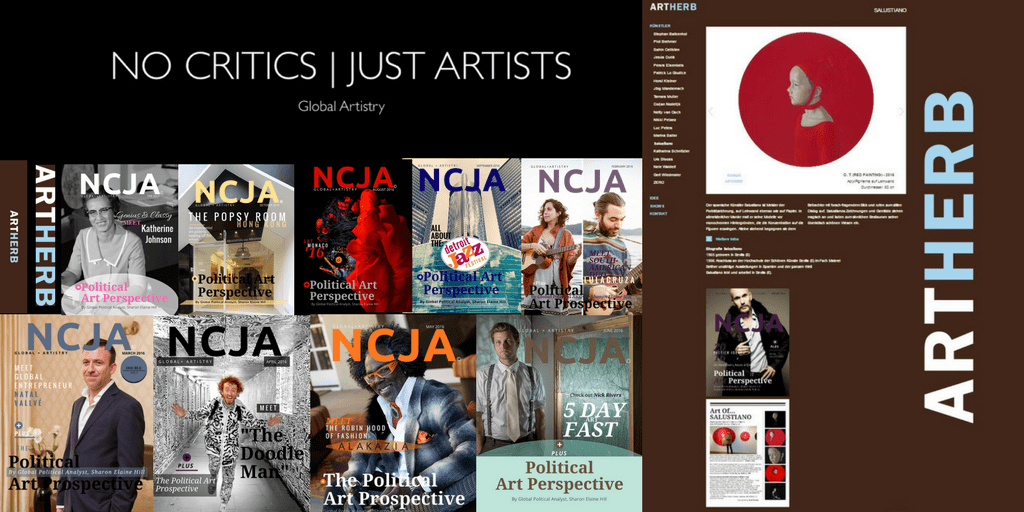Open the NCJA February cover with guitar musicians
Viewport: 1024px width, 512px height.
(581, 236)
